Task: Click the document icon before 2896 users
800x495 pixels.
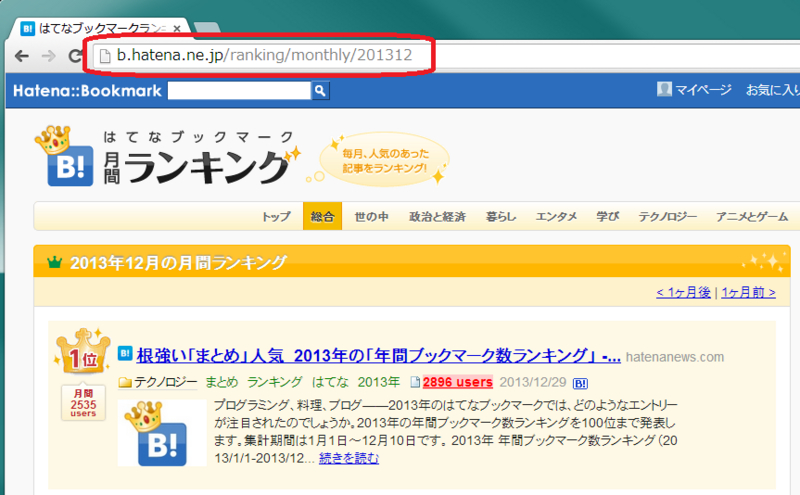Action: [x=415, y=382]
